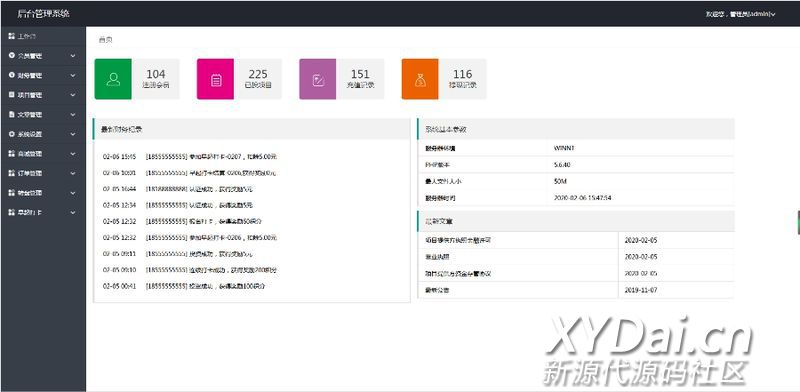
Task: Click the 工作台 dashboard icon in sidebar
Action: 12,36
